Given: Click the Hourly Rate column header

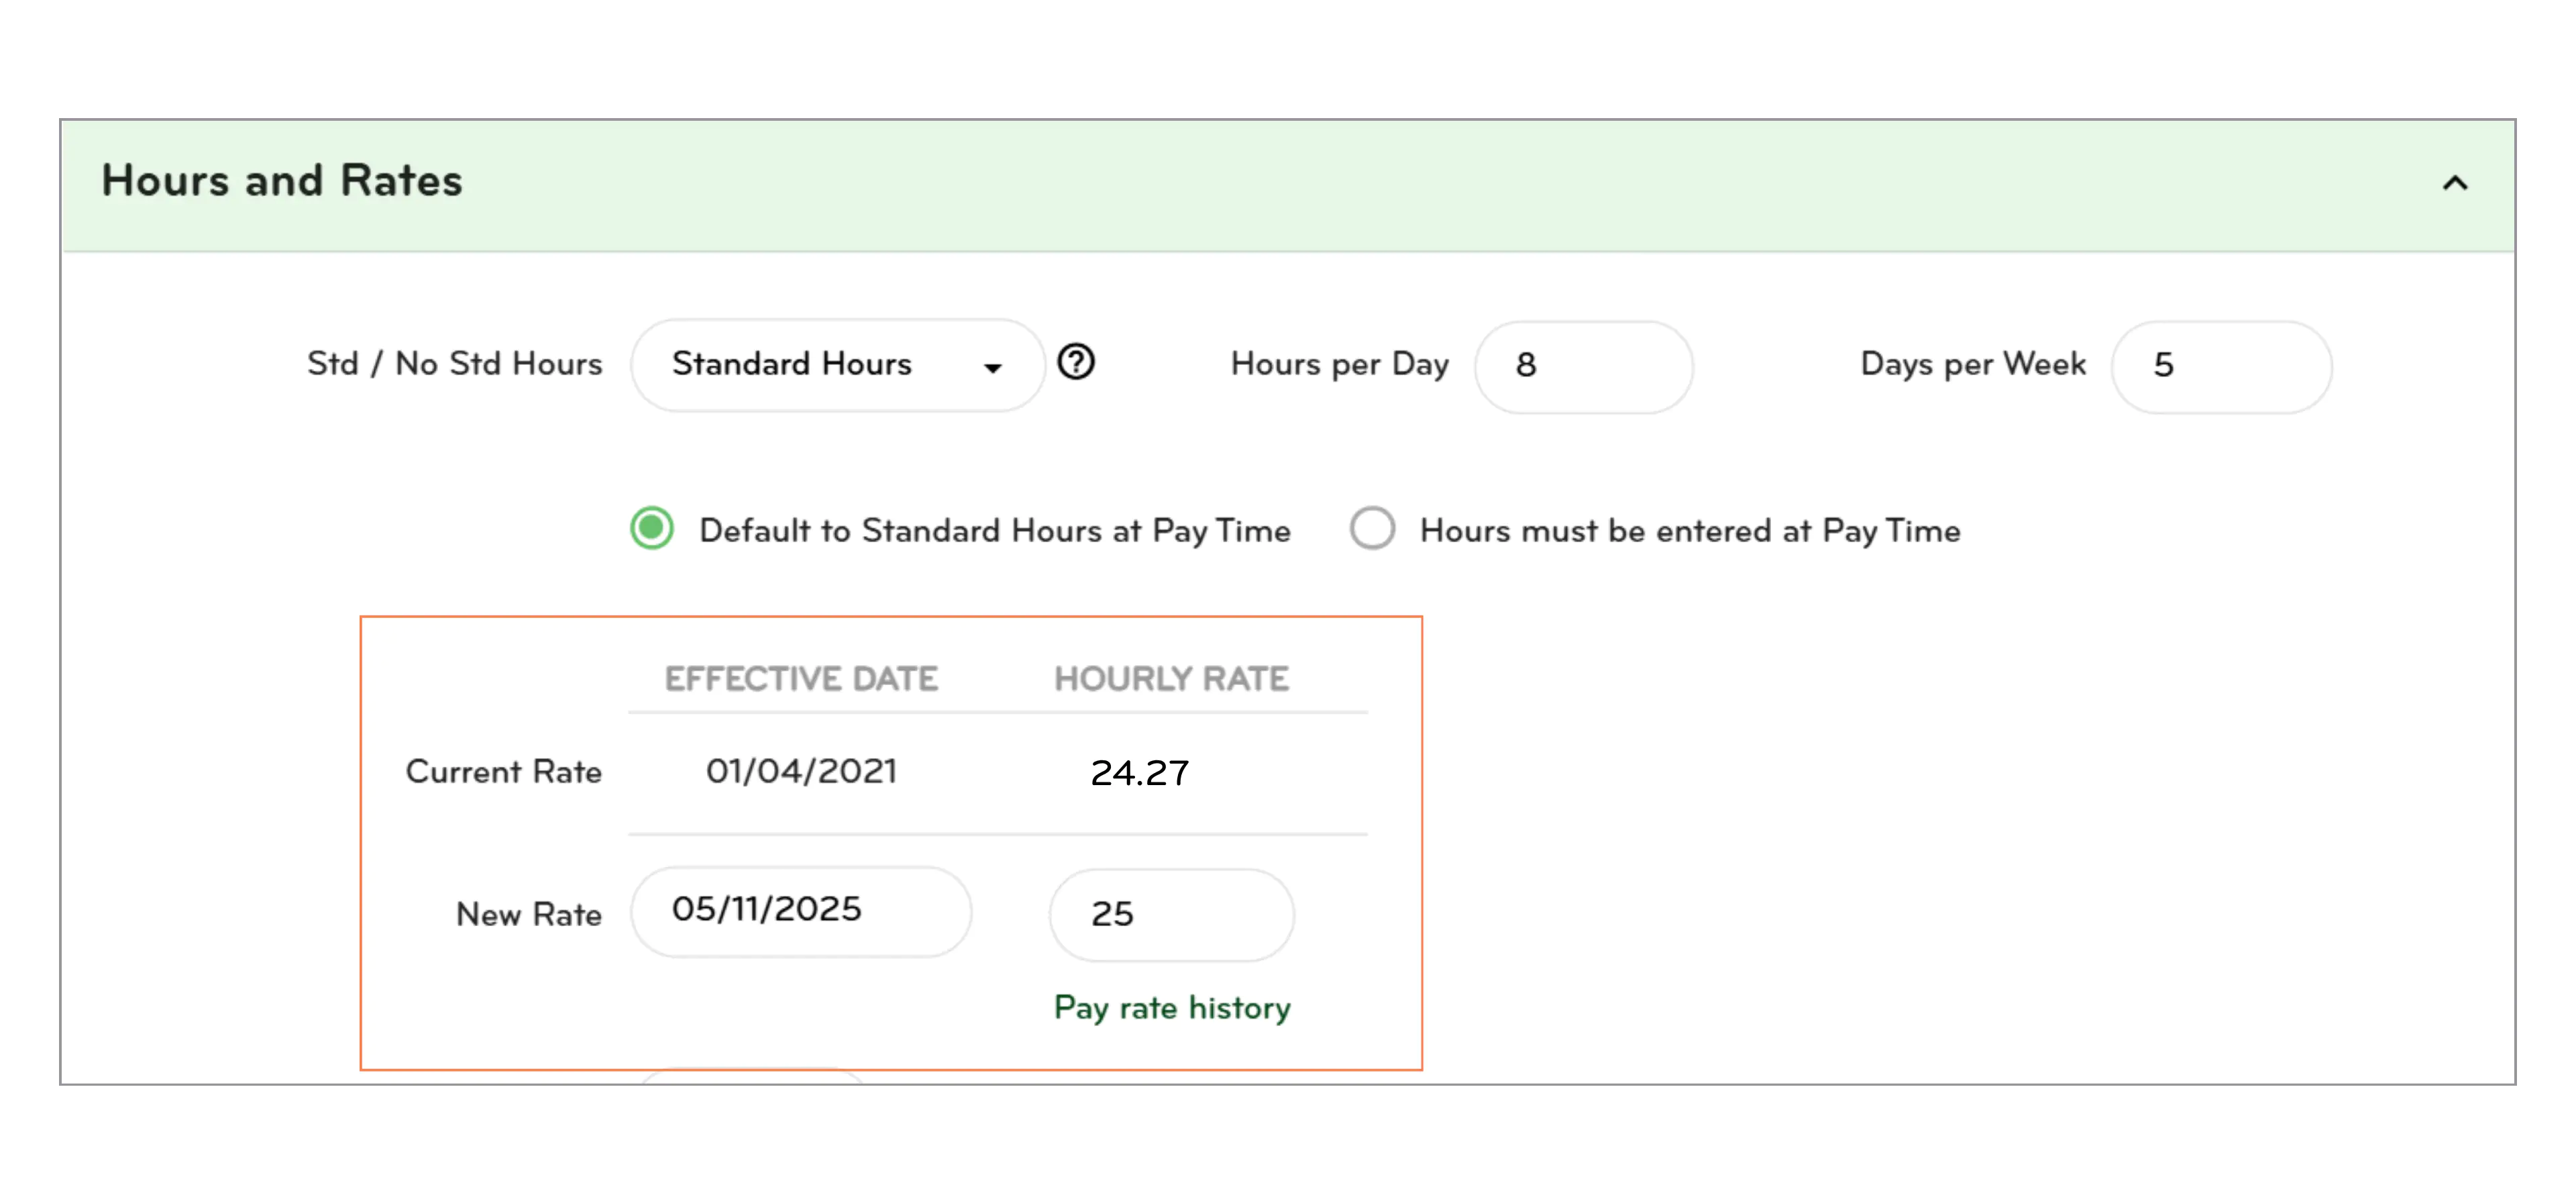Looking at the screenshot, I should (x=1171, y=679).
